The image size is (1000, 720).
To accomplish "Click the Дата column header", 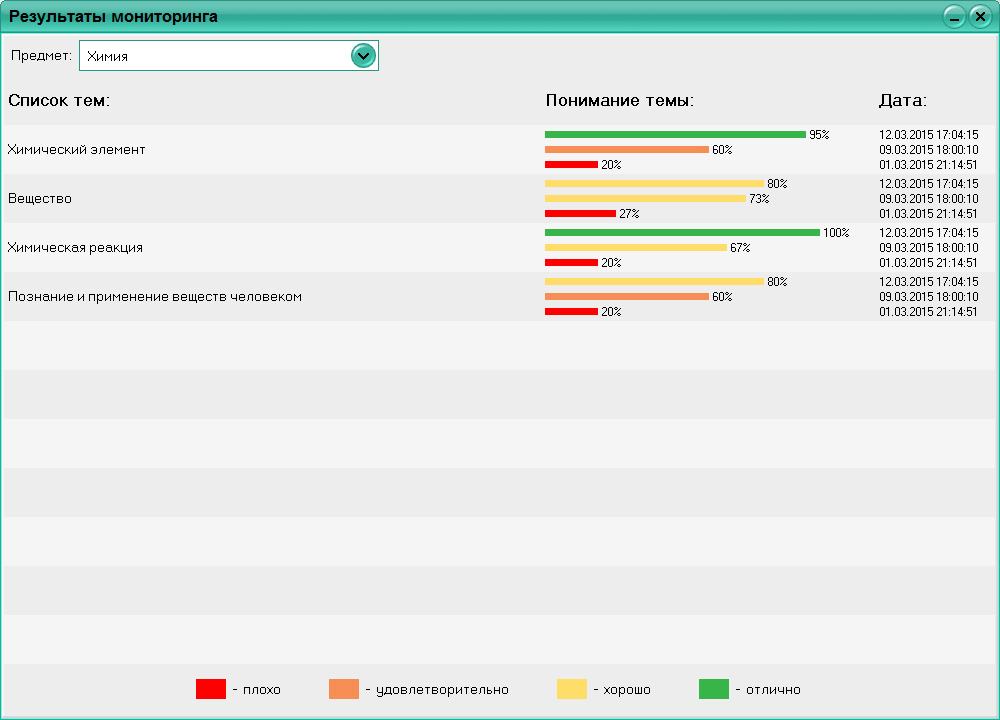I will (902, 100).
